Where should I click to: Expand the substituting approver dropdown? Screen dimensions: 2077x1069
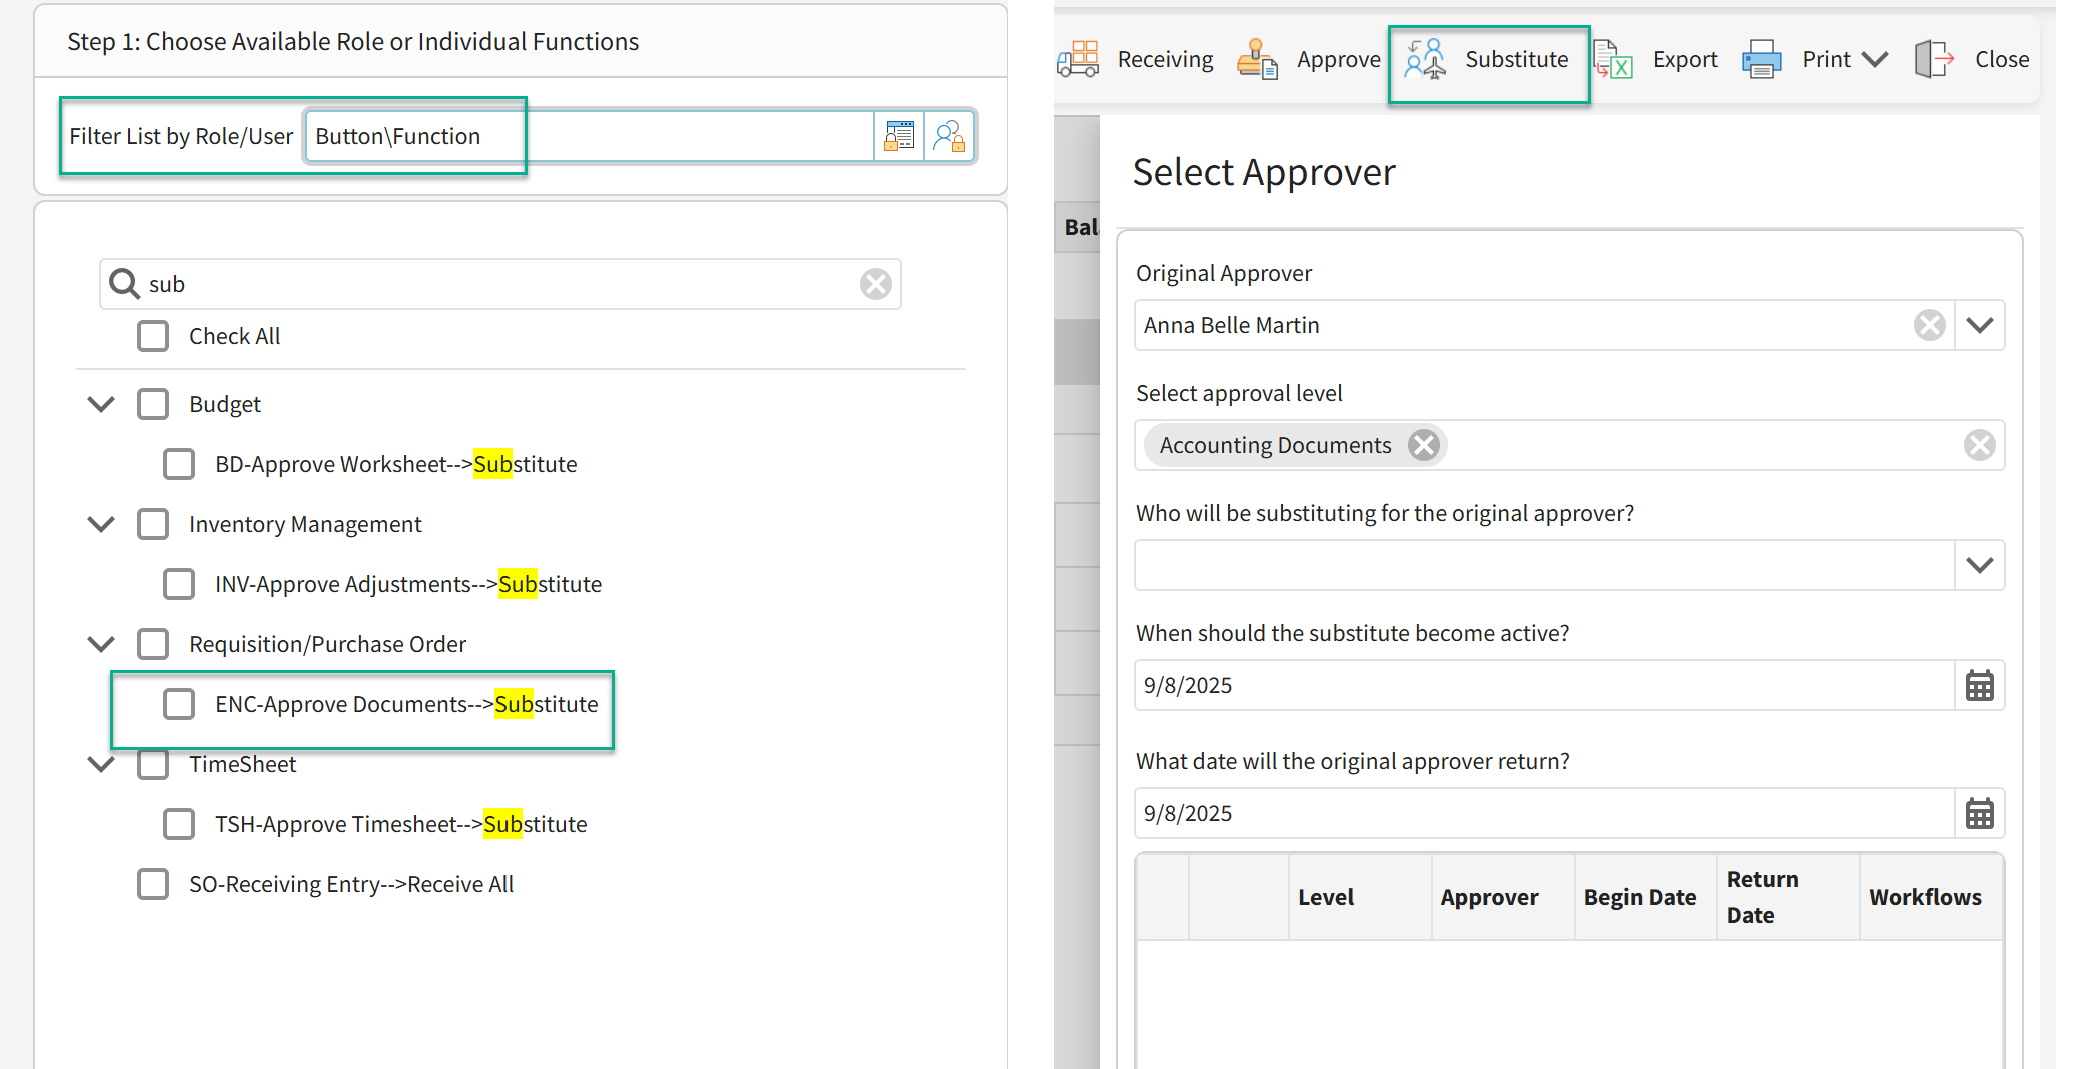pos(1979,566)
